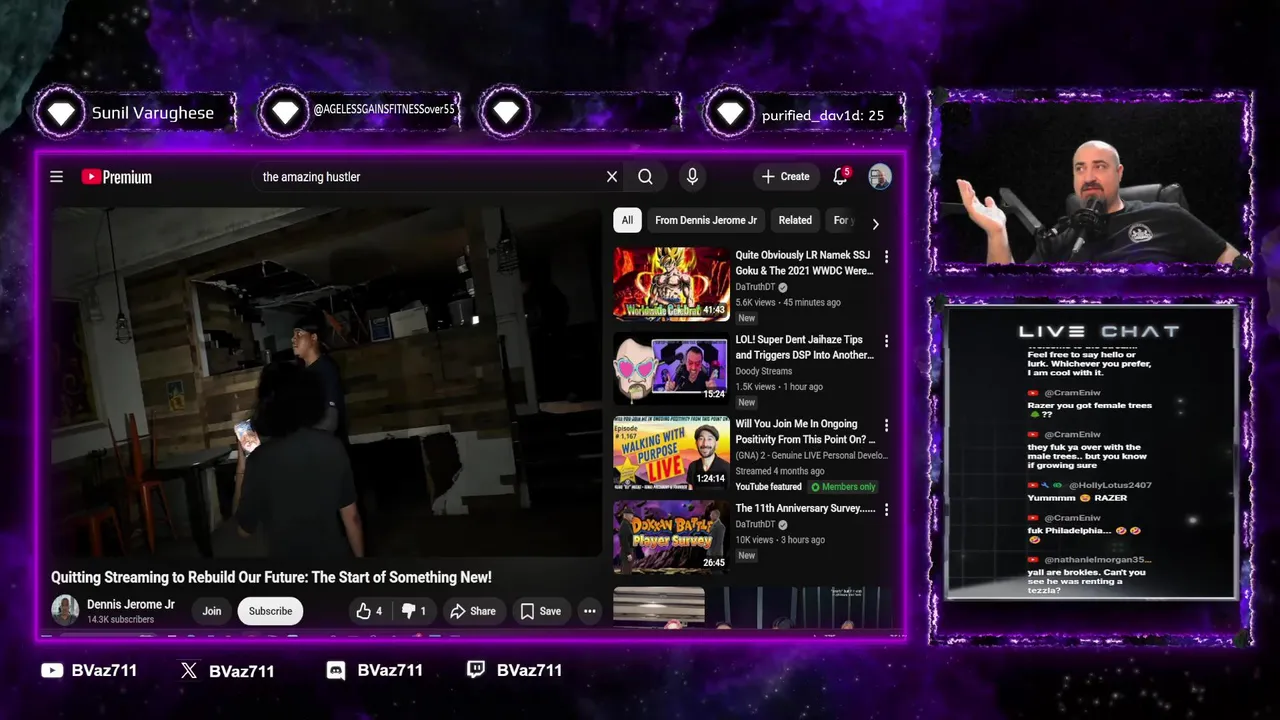1280x720 pixels.
Task: Dislike the video with thumbs down
Action: (x=414, y=611)
